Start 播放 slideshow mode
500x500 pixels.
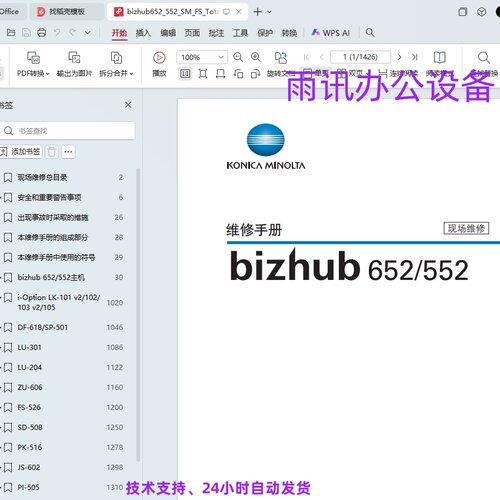[159, 64]
